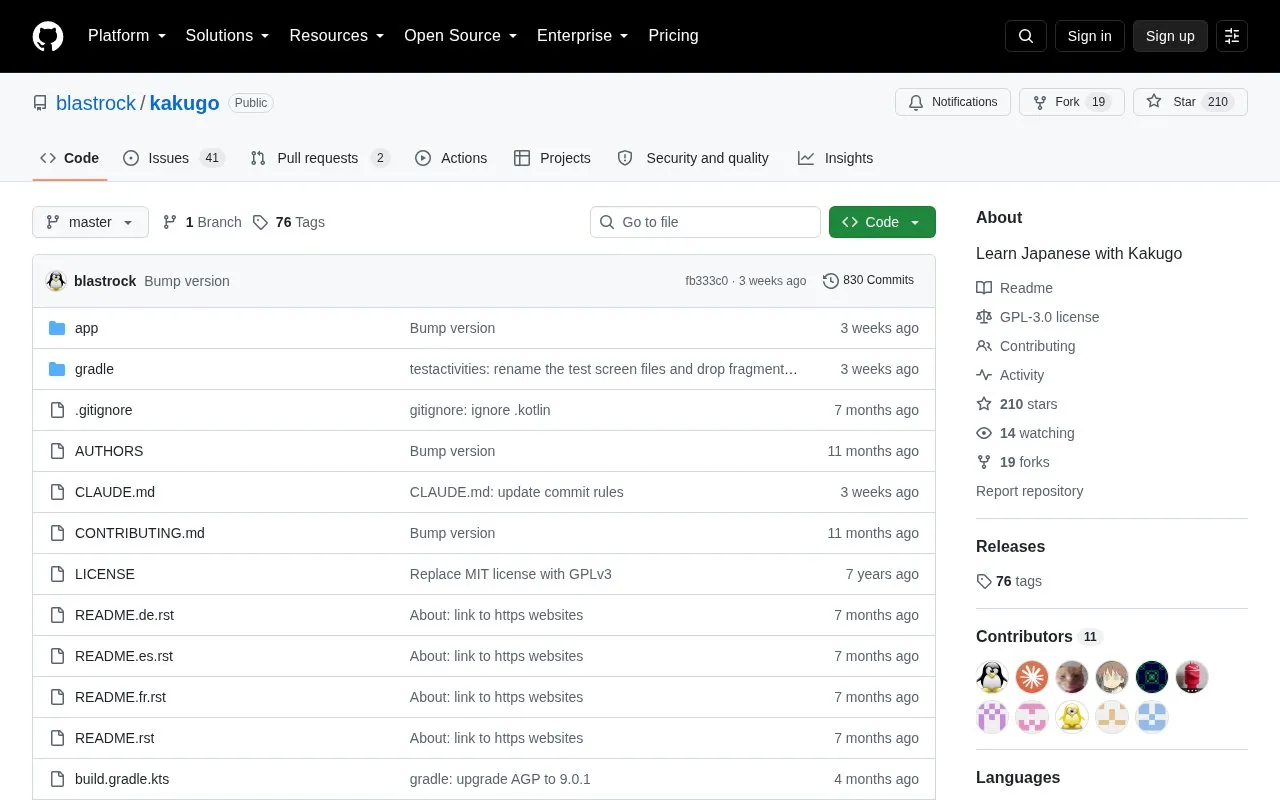Switch to the Projects tab
The height and width of the screenshot is (800, 1280).
552,158
